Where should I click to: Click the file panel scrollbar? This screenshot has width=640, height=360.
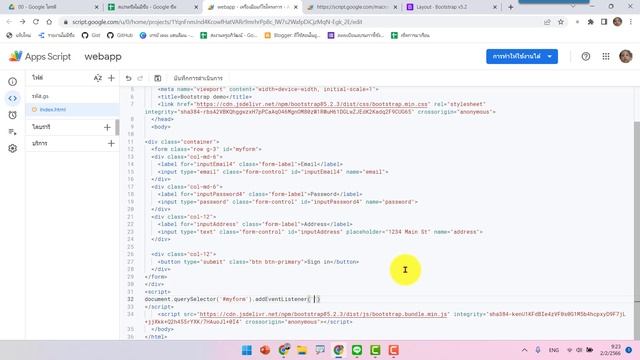click(x=117, y=127)
